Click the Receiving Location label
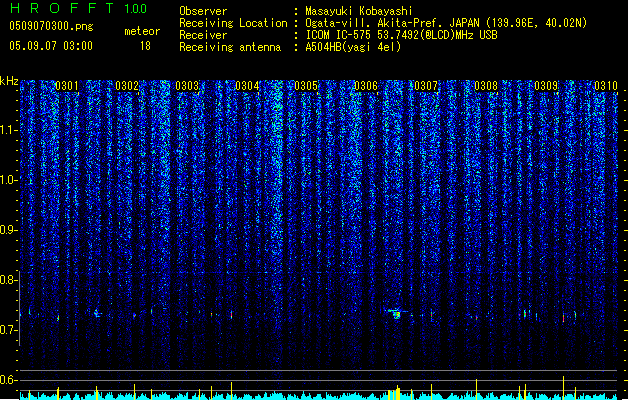The image size is (629, 400). point(233,23)
